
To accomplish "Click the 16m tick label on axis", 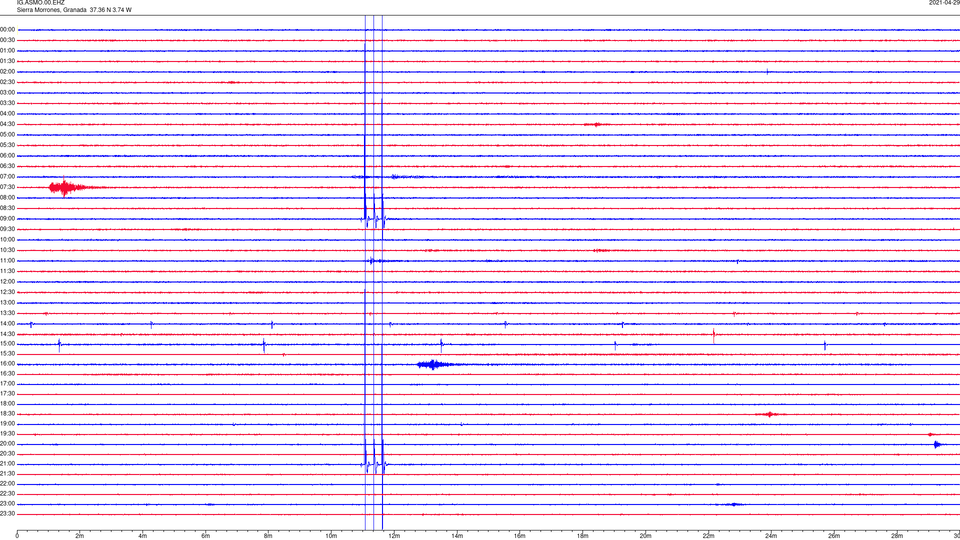I will pyautogui.click(x=520, y=536).
